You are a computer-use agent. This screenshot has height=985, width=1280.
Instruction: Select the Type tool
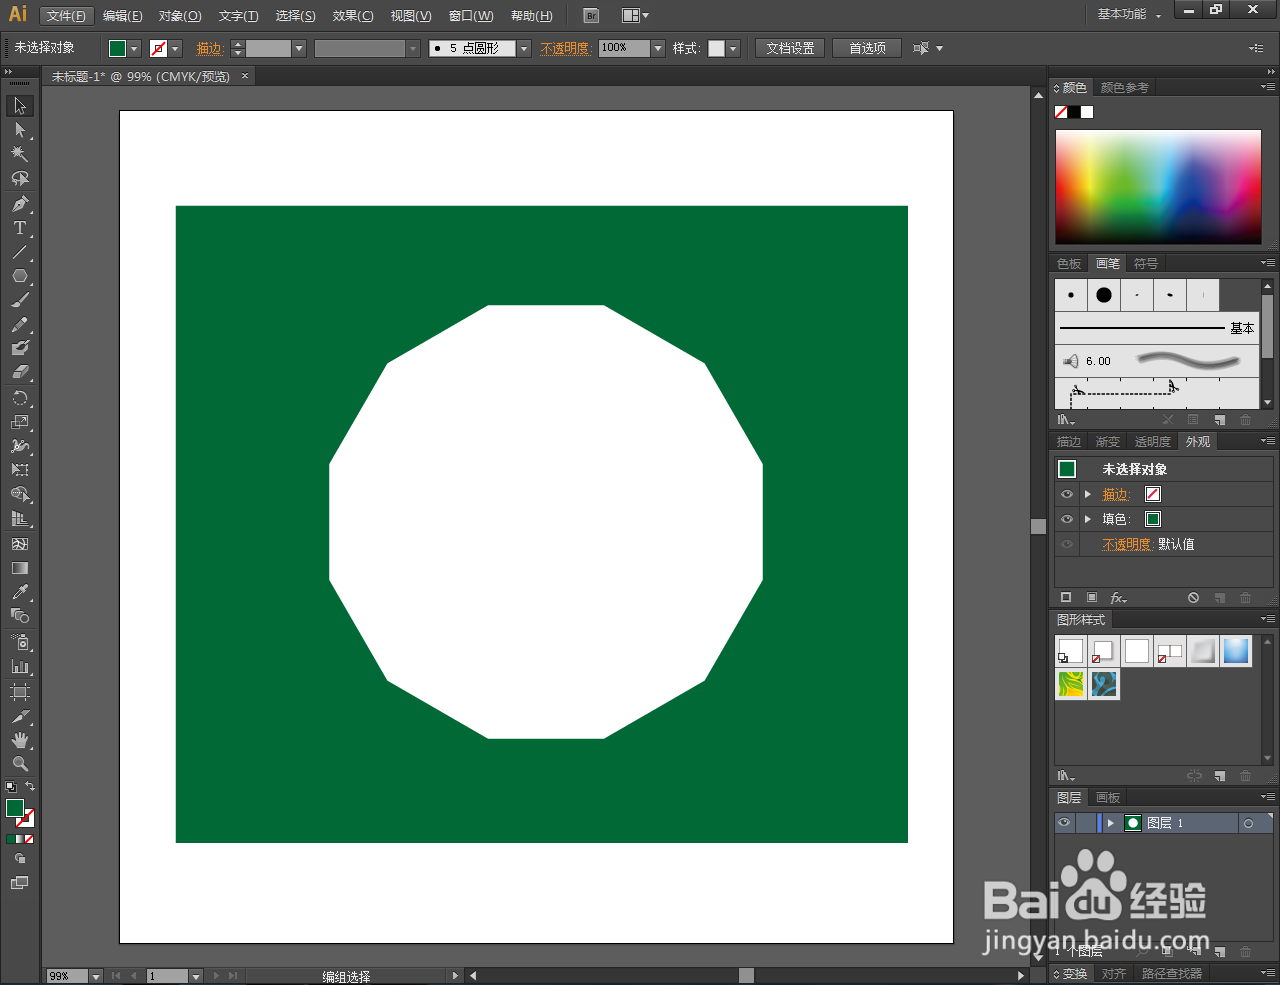[x=20, y=228]
